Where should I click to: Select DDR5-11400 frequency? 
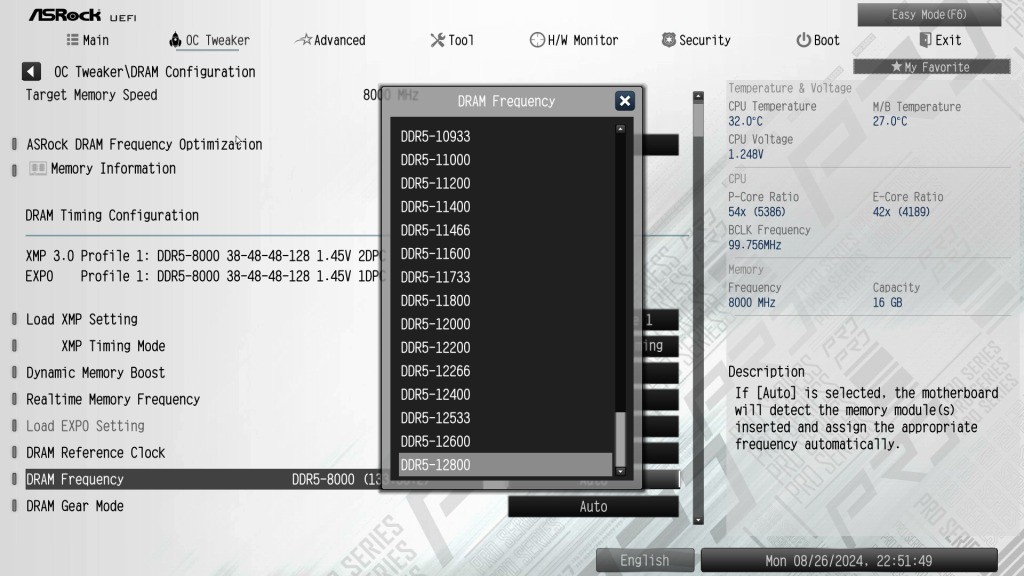point(505,206)
